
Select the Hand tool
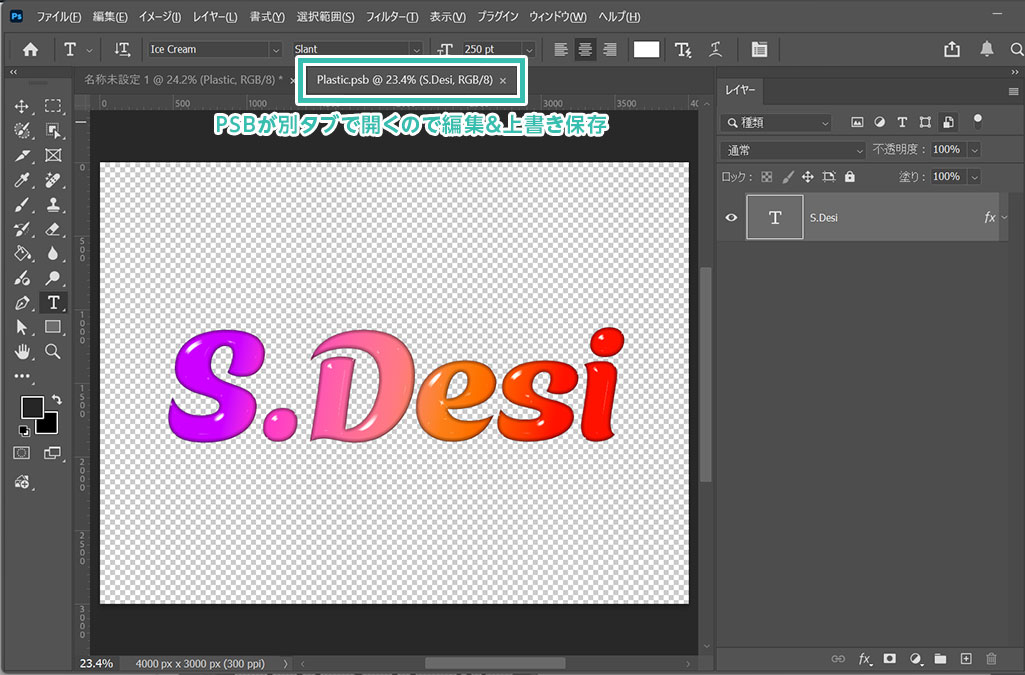point(22,351)
